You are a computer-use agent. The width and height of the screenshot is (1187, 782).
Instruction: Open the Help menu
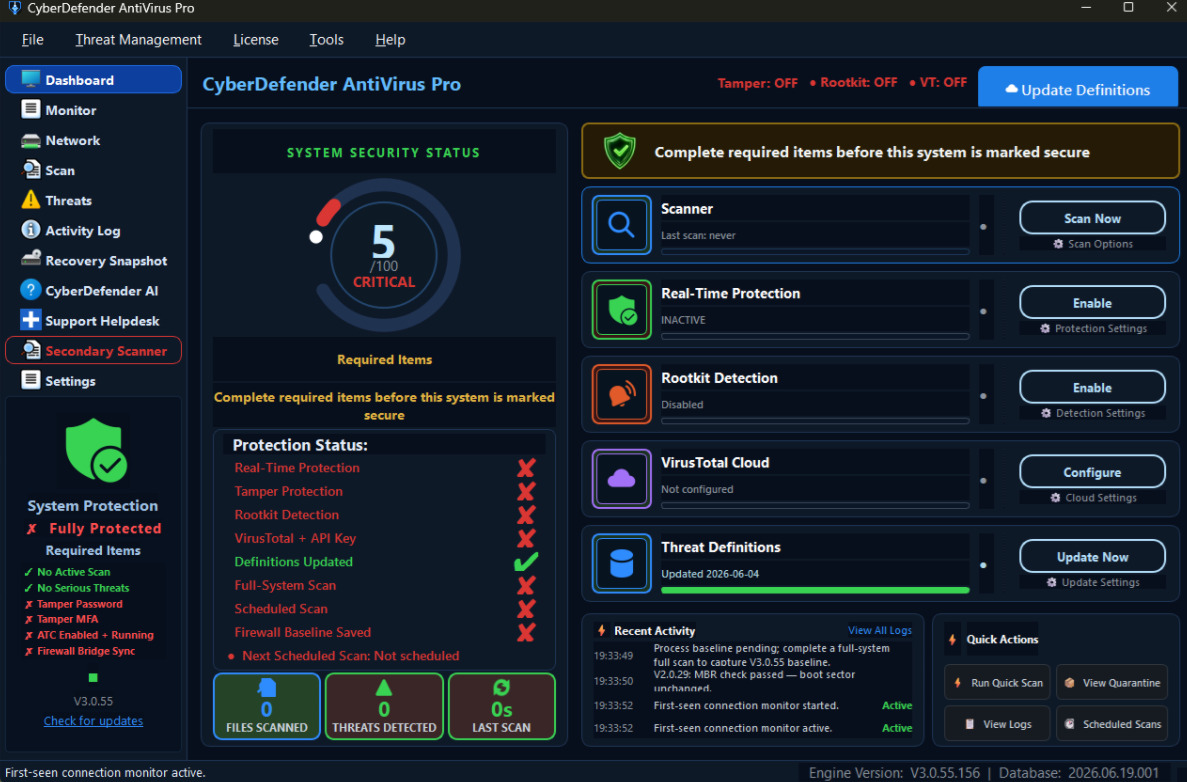click(x=390, y=39)
